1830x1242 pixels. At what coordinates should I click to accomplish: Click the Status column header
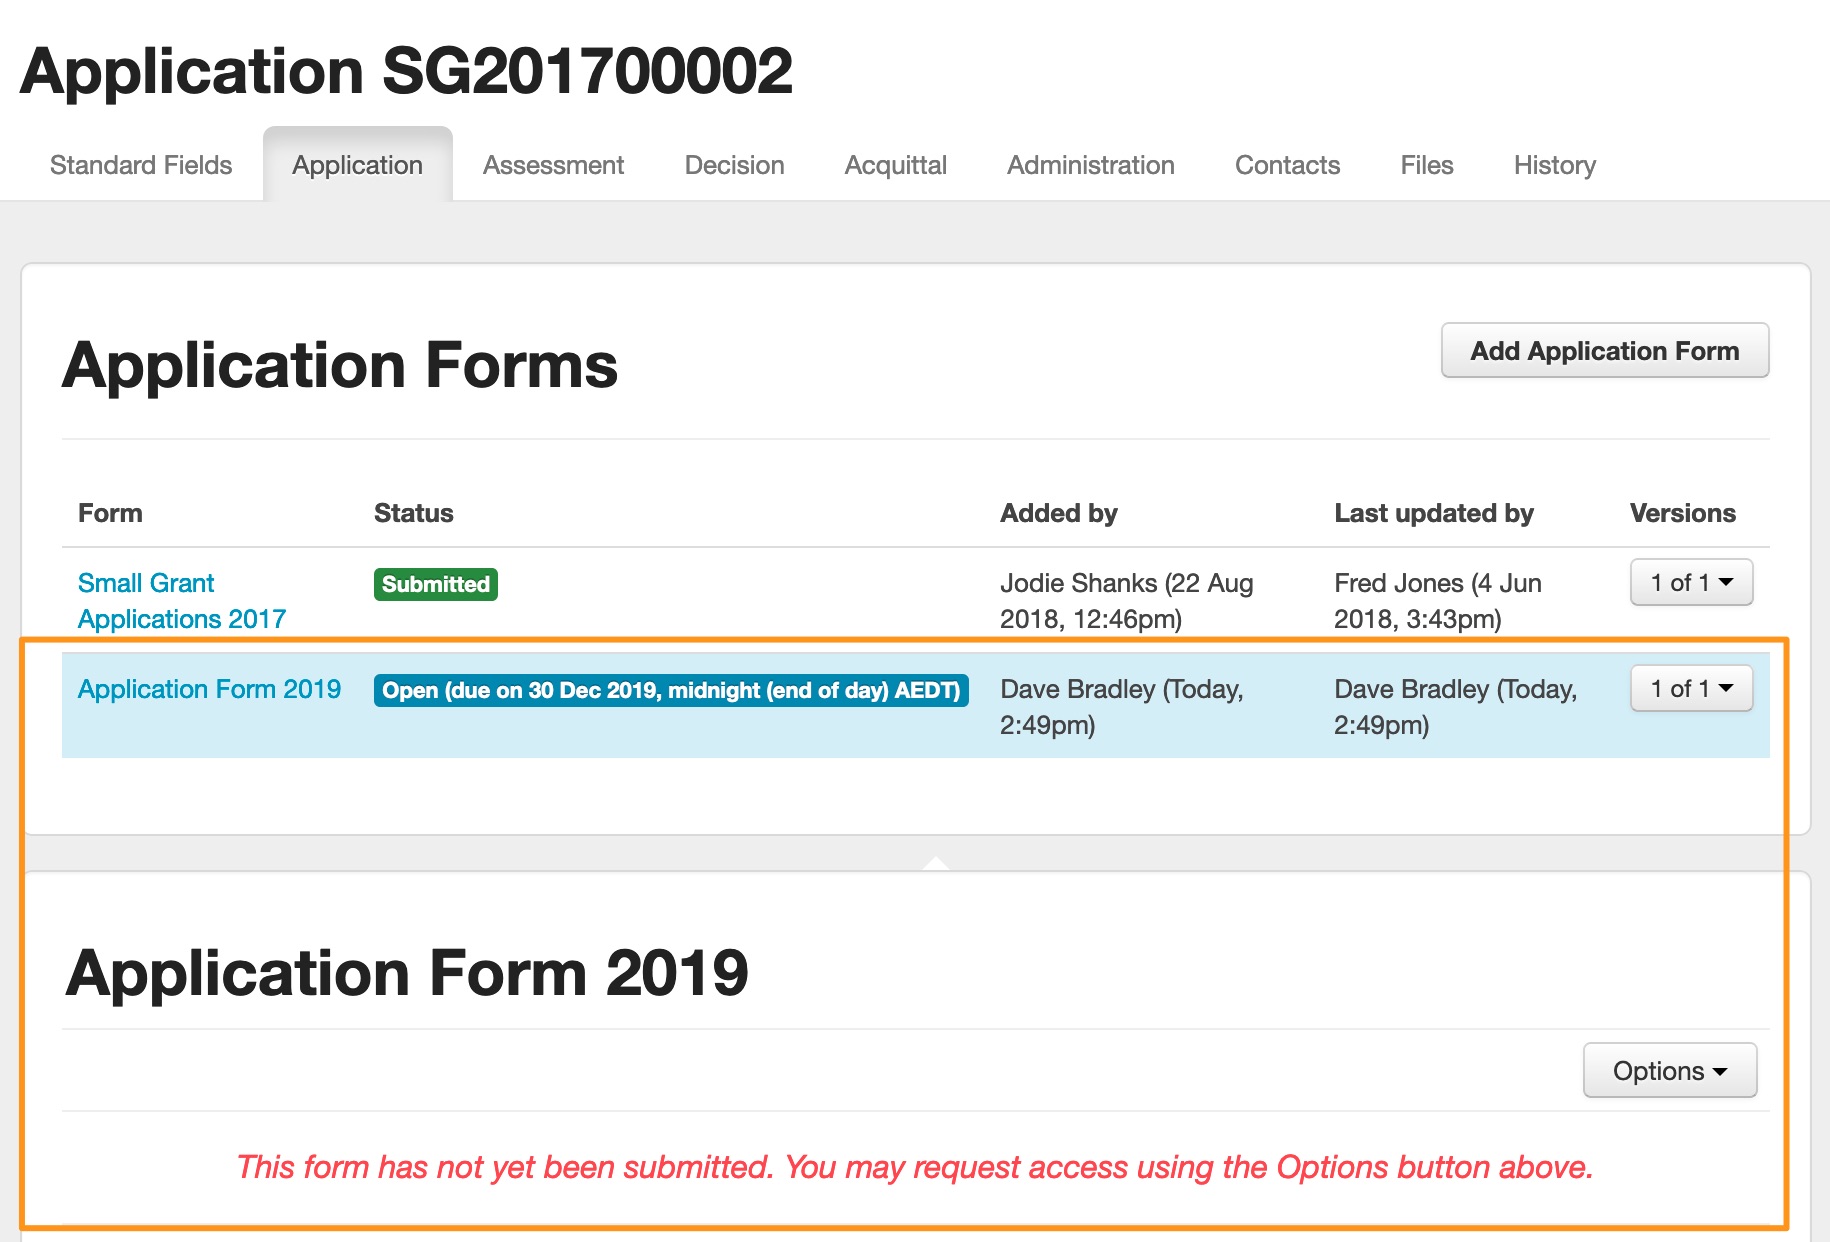pyautogui.click(x=413, y=513)
